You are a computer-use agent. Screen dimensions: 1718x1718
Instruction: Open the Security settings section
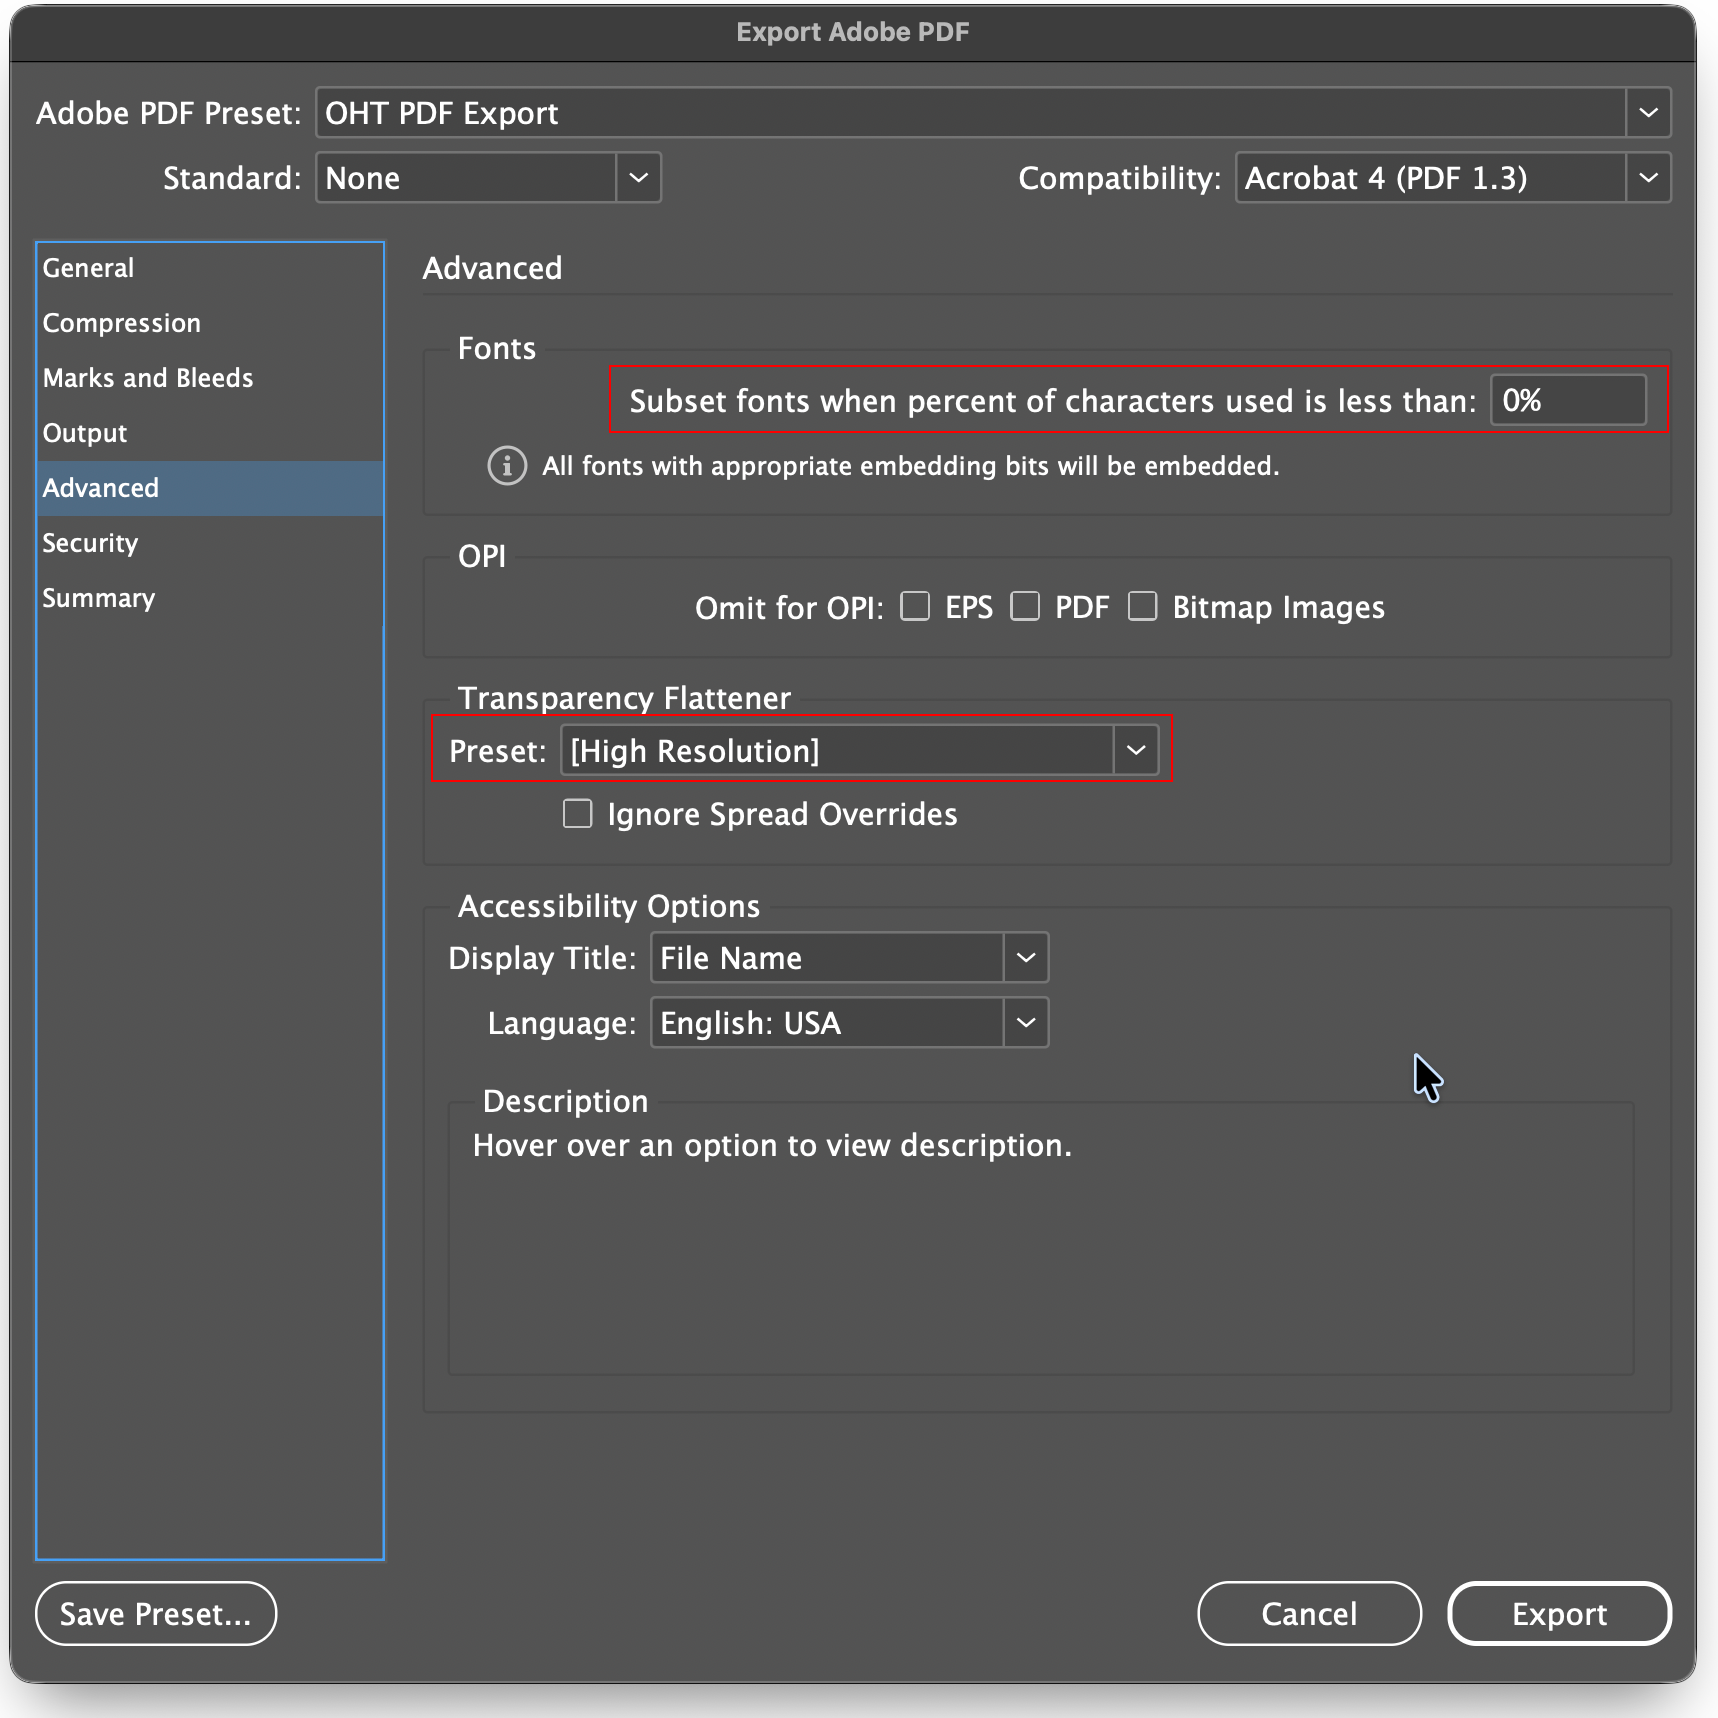90,543
